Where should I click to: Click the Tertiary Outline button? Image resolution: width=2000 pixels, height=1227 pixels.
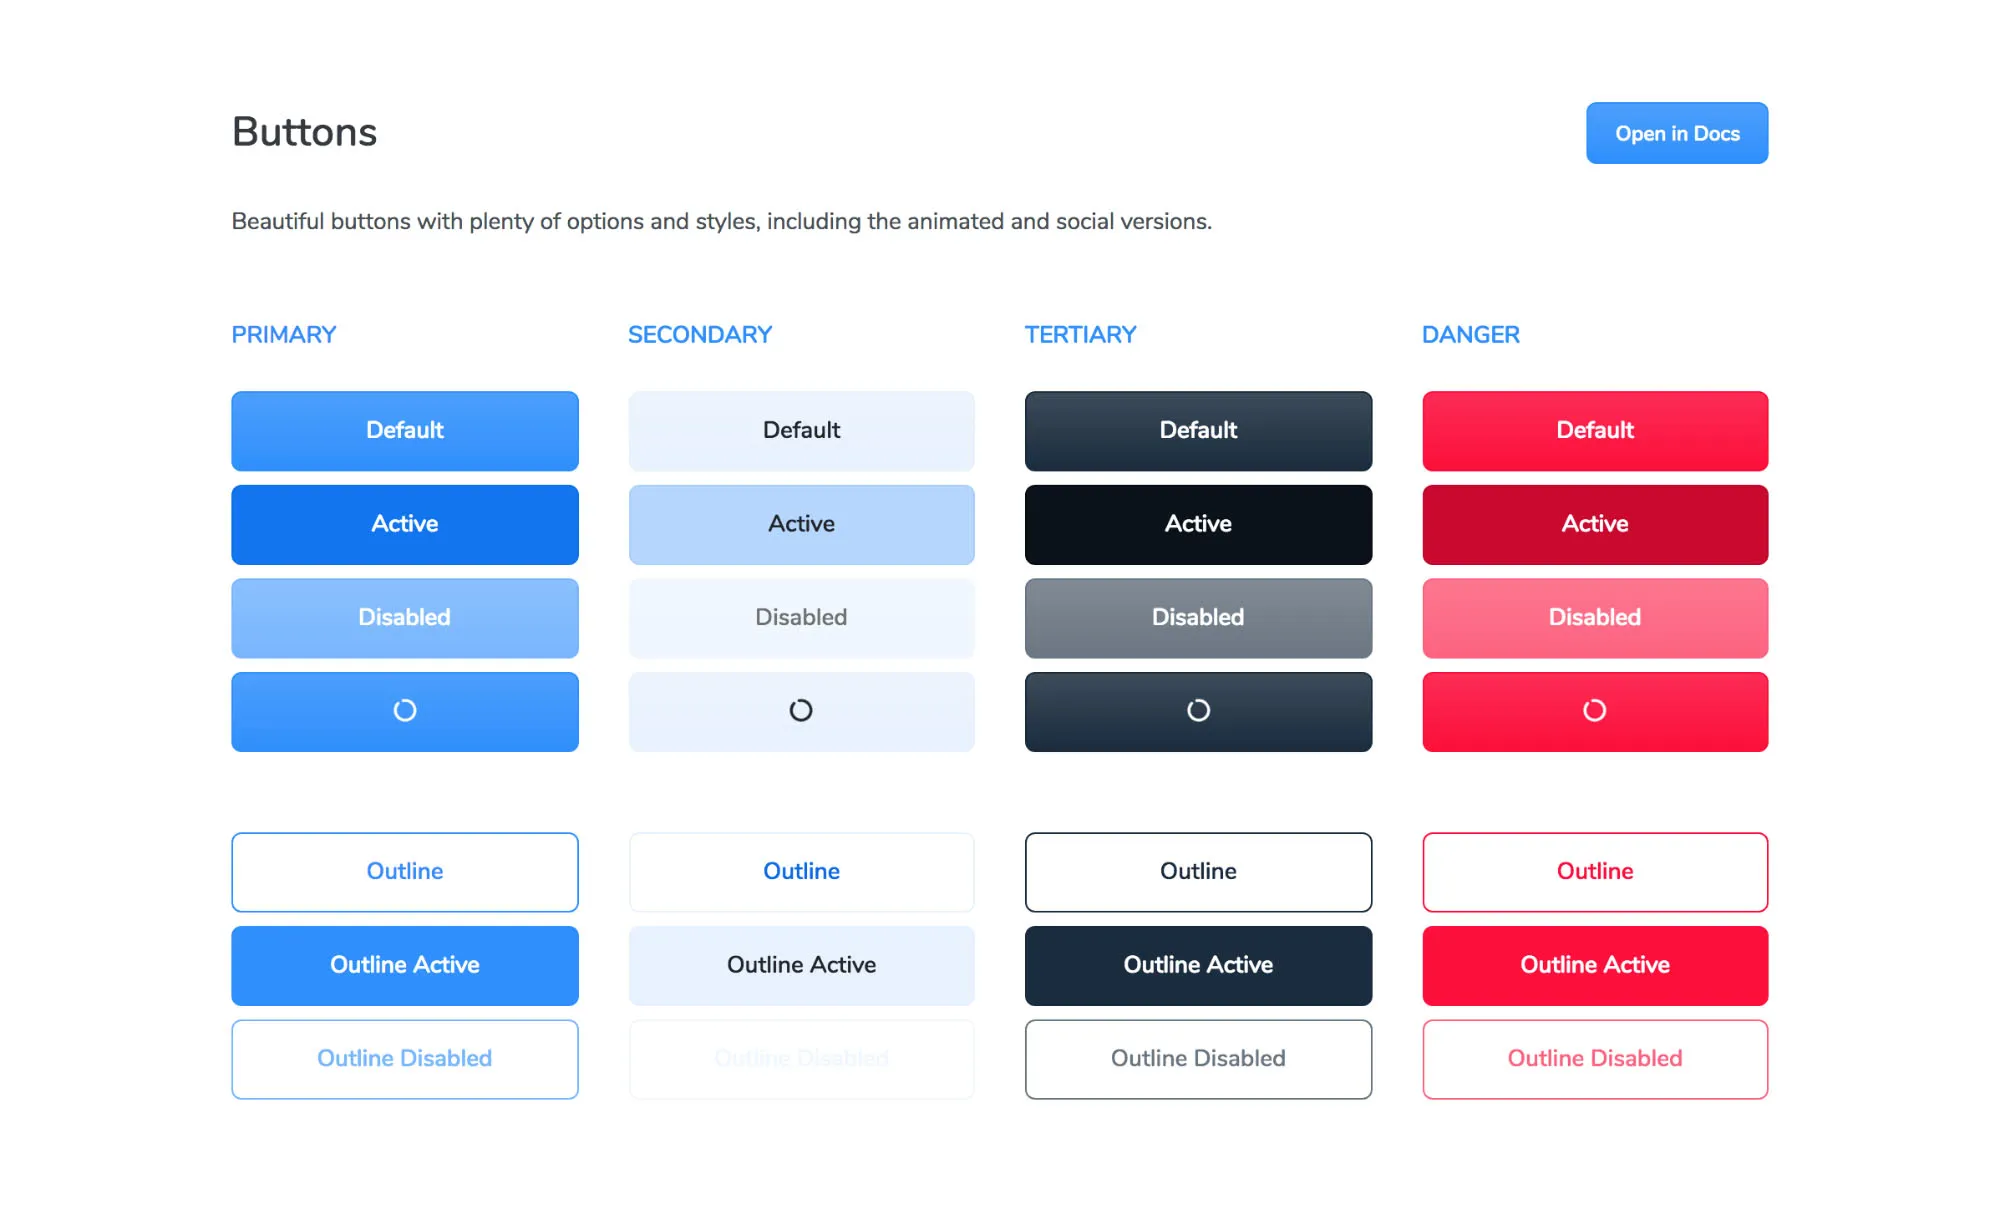pos(1198,872)
